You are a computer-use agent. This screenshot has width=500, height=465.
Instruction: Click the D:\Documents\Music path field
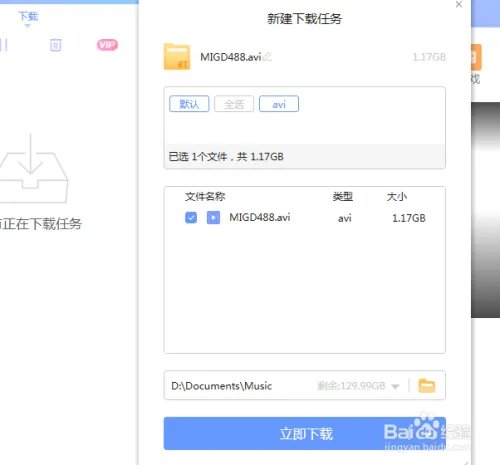[x=305, y=385]
